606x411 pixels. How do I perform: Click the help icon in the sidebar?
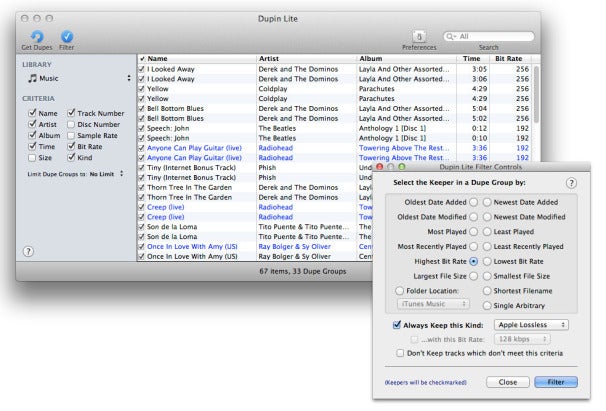coord(28,252)
